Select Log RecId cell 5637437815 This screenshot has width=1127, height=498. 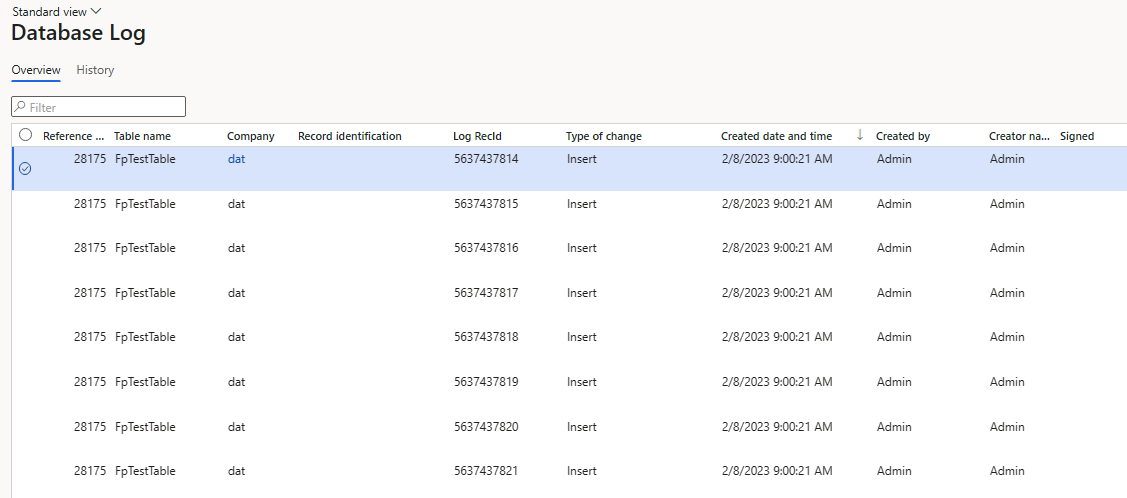click(x=486, y=204)
